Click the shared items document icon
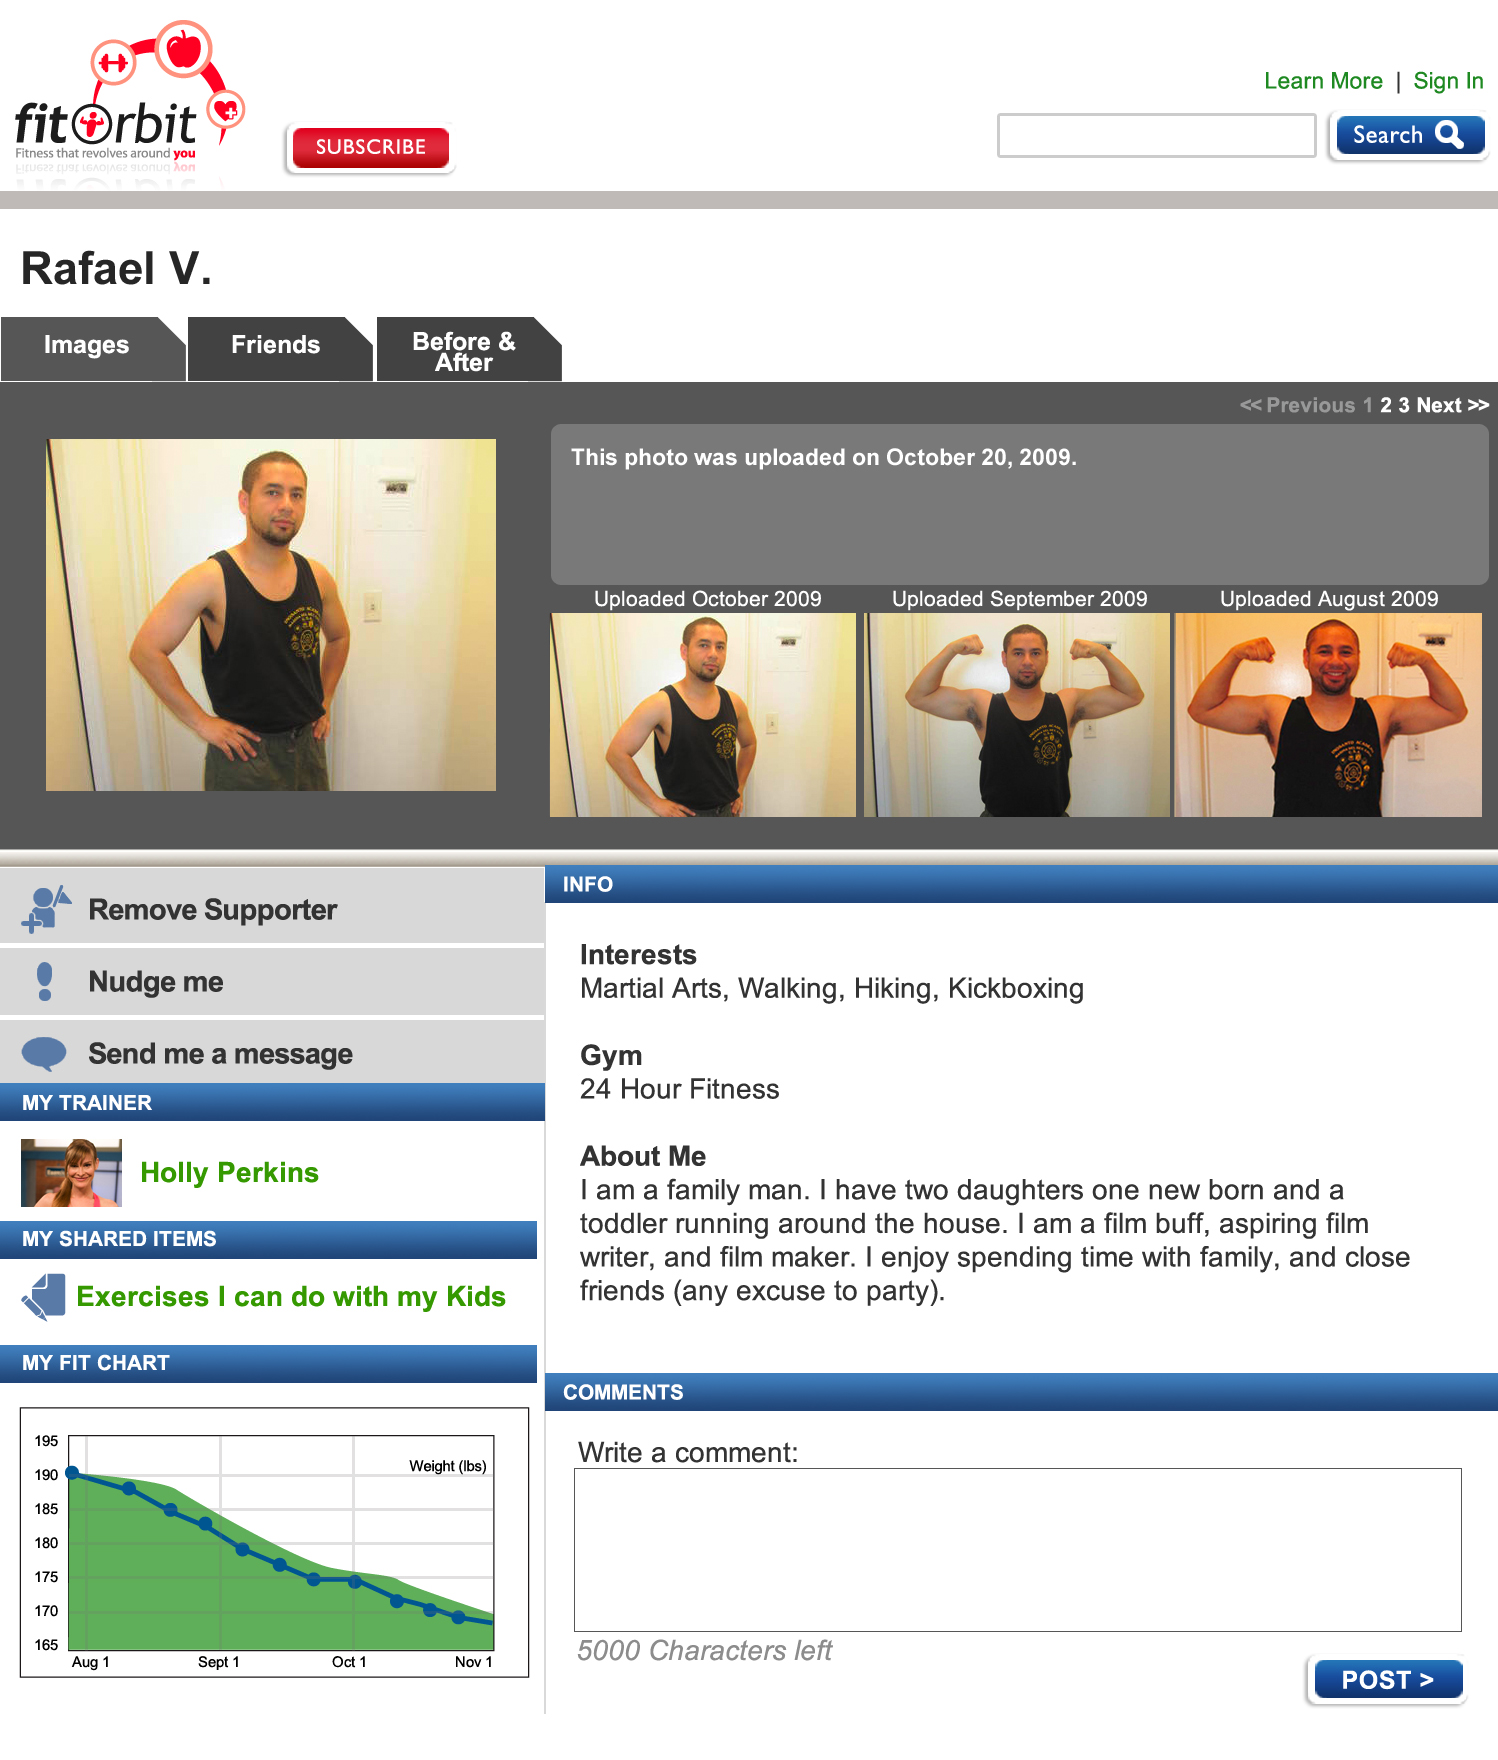The image size is (1498, 1760). [43, 1296]
